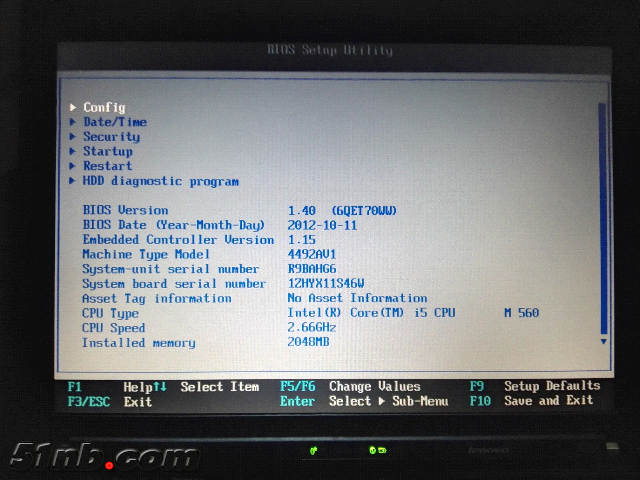640x480 pixels.
Task: Open the Config menu entry
Action: 104,107
